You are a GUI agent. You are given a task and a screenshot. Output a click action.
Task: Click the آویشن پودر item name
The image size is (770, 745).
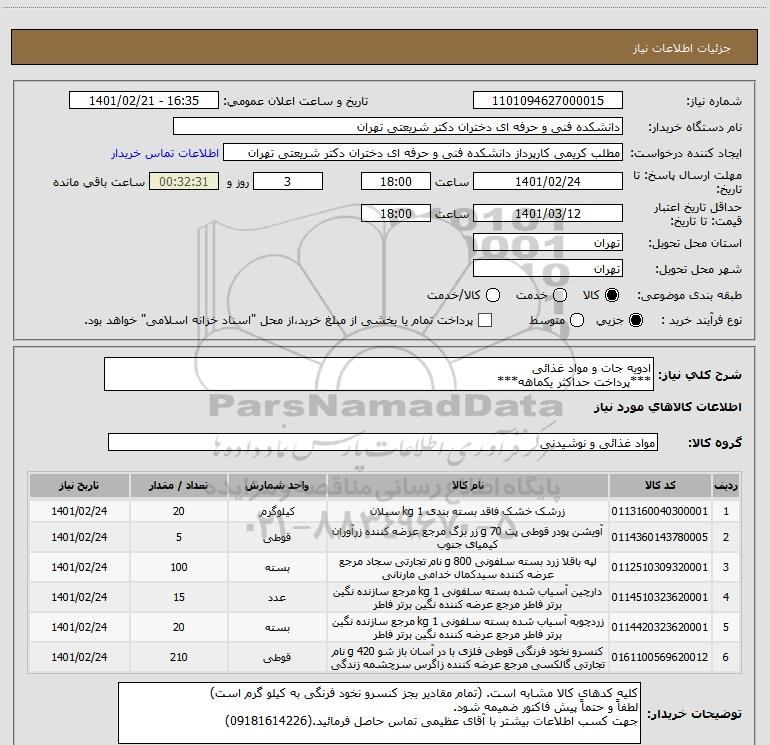click(x=468, y=537)
